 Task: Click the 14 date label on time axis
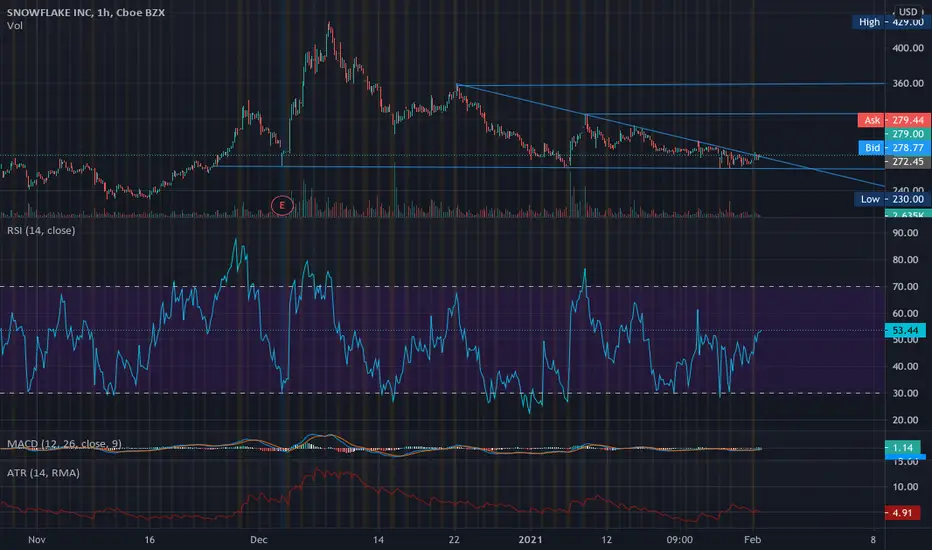point(379,540)
